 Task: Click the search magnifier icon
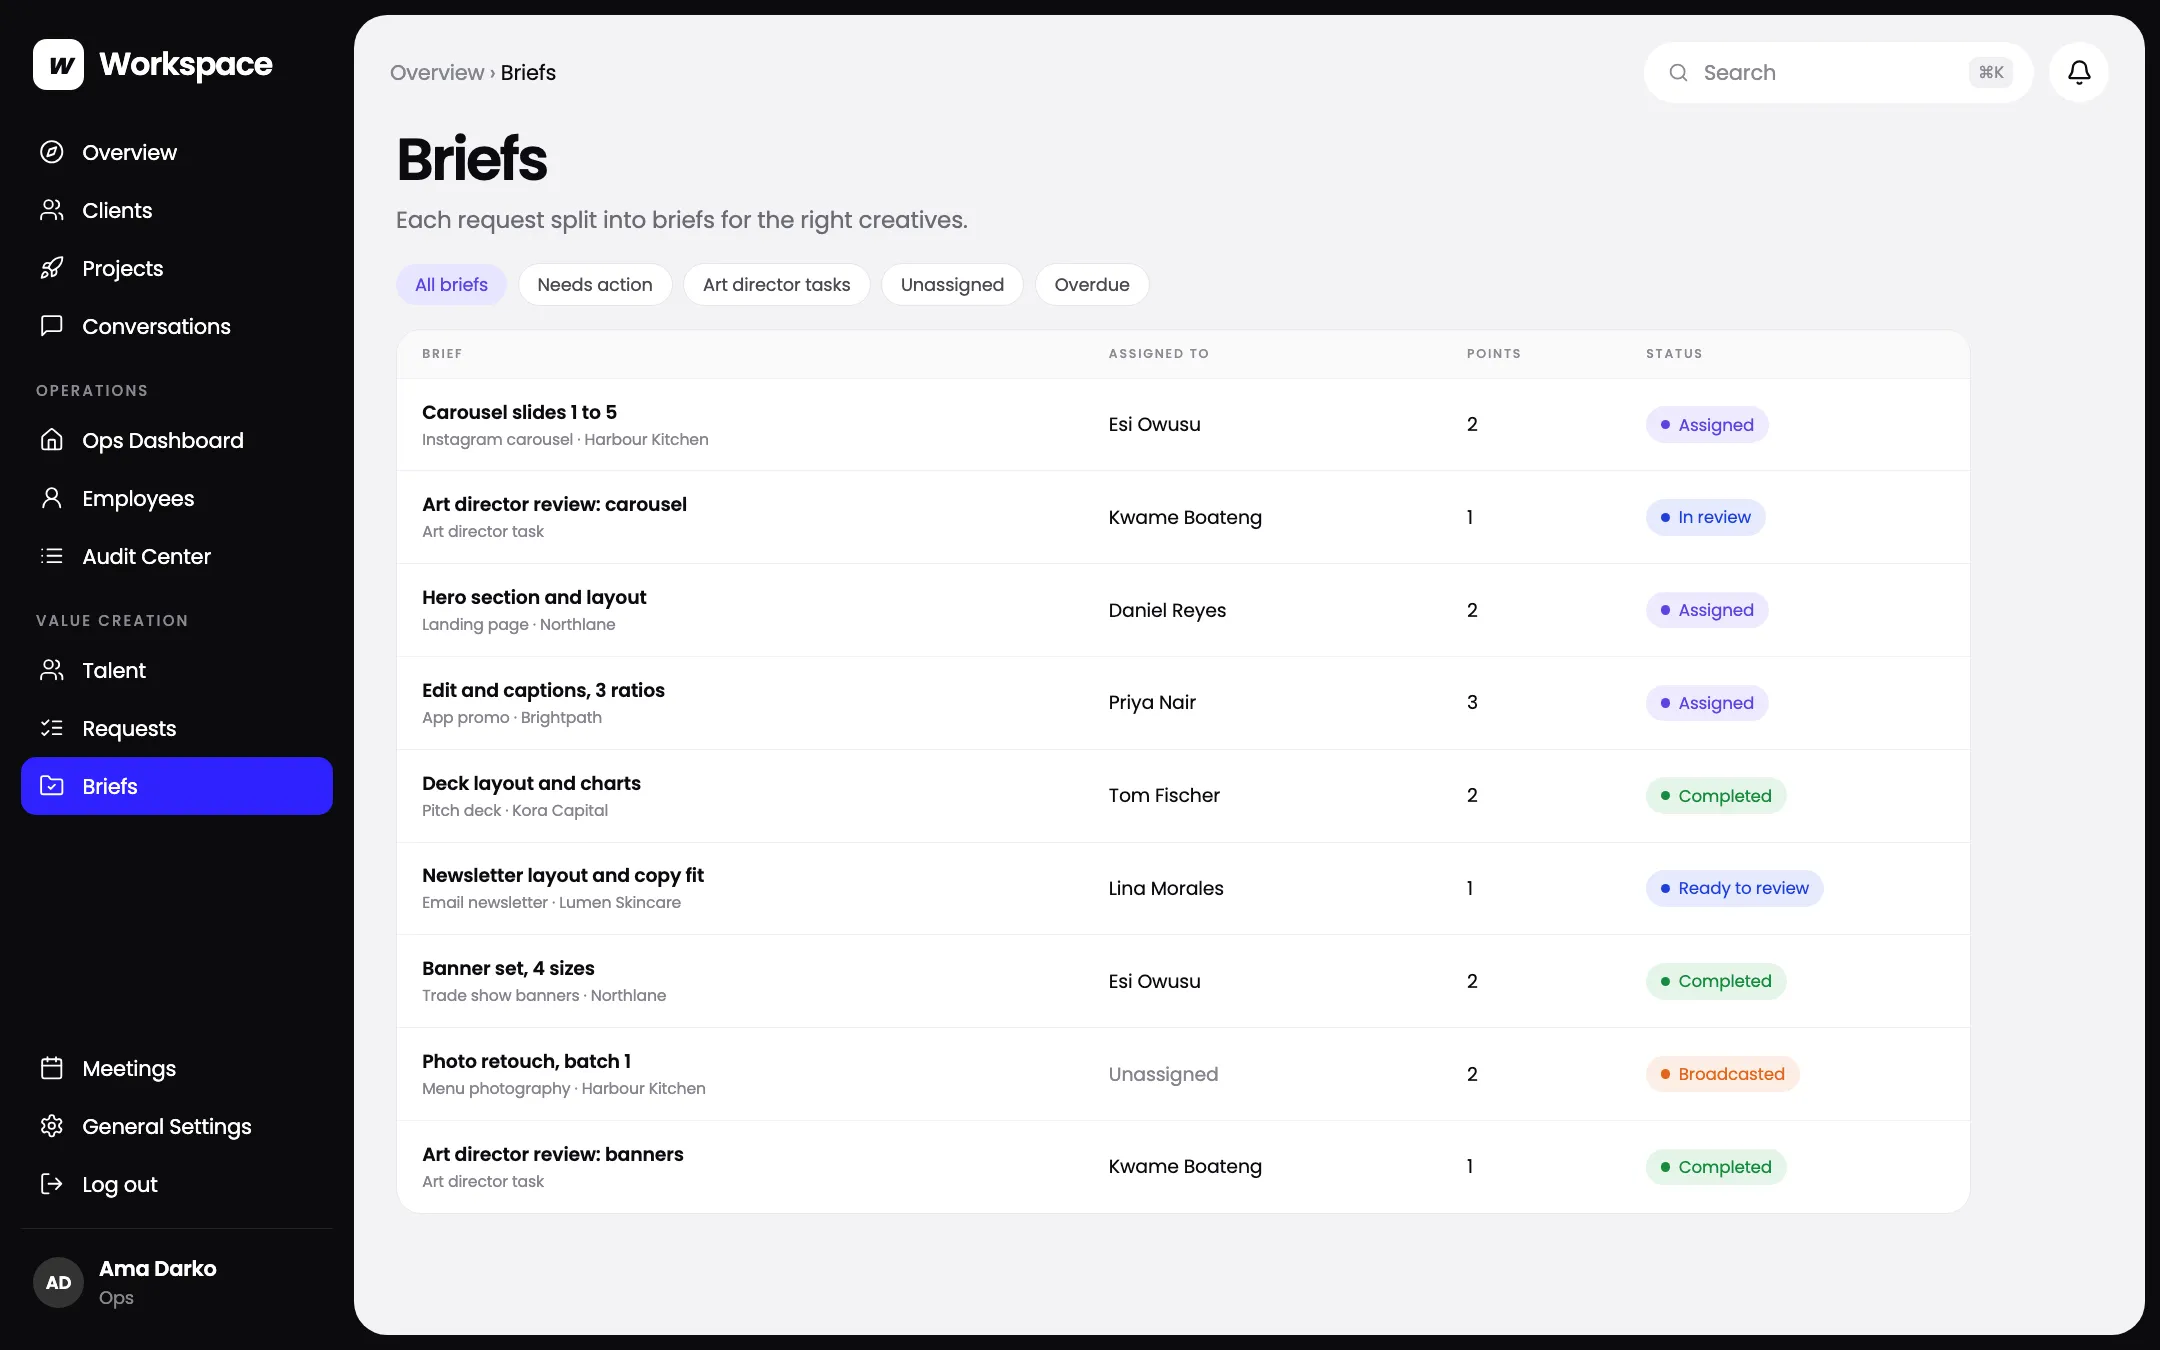pyautogui.click(x=1679, y=73)
